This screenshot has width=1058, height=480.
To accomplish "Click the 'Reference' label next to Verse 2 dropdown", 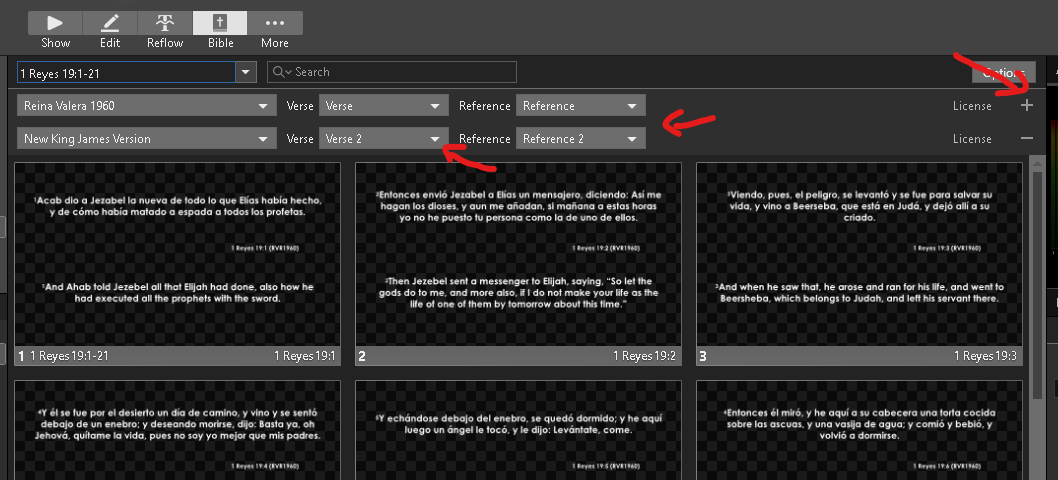I will coord(484,138).
